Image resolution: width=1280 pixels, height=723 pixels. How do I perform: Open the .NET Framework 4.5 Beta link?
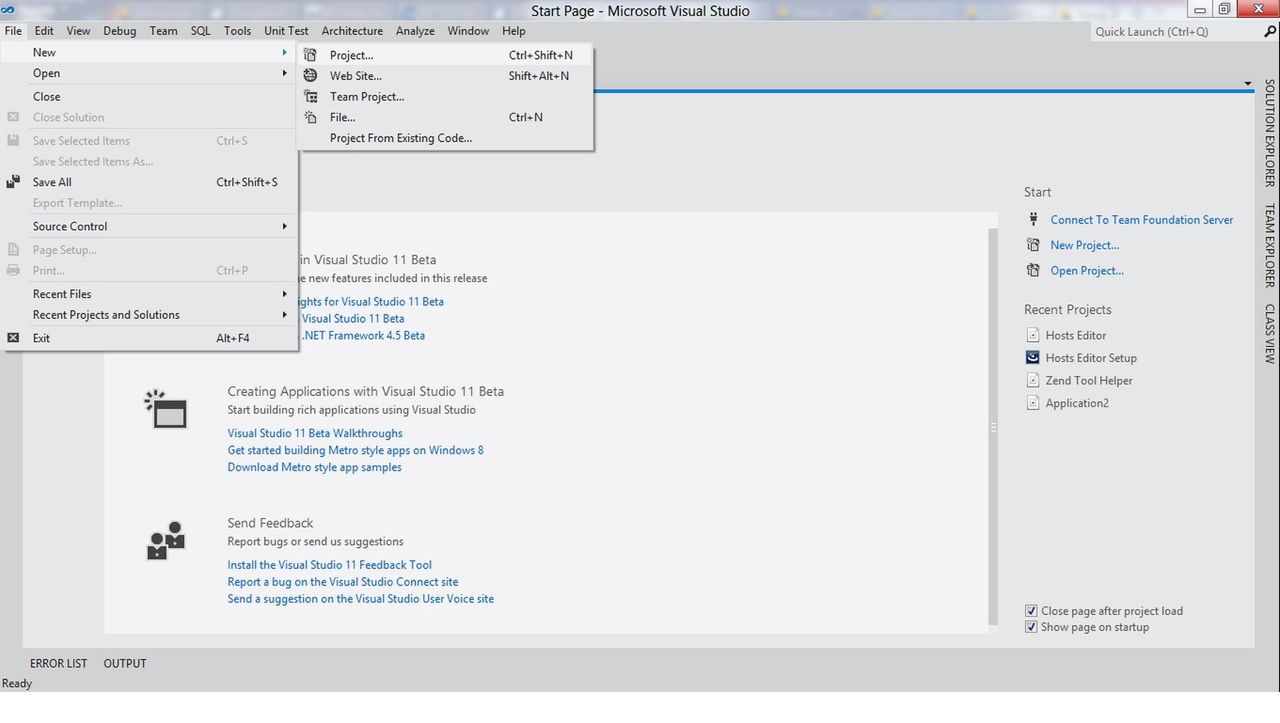click(363, 336)
